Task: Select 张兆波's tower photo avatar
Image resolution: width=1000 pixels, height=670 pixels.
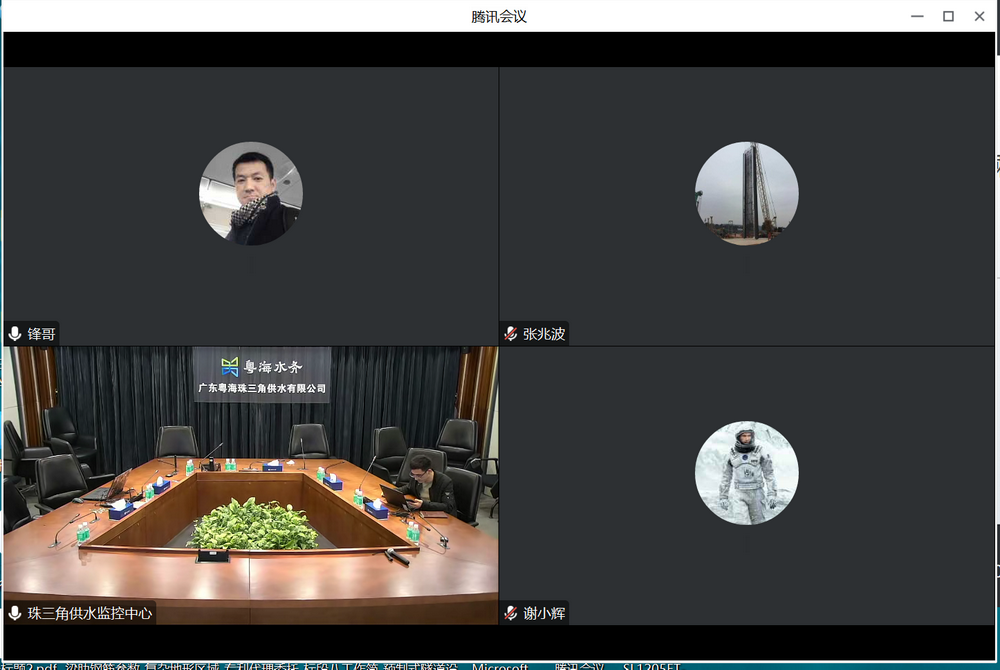Action: coord(747,193)
